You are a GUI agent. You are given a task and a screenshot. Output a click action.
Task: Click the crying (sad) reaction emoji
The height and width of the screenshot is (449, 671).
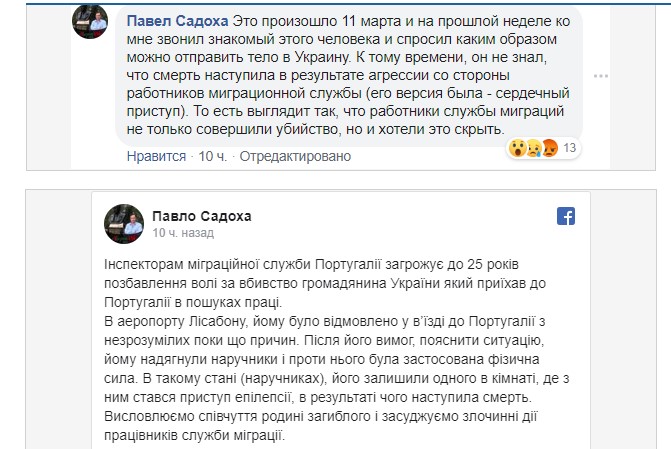pos(533,149)
